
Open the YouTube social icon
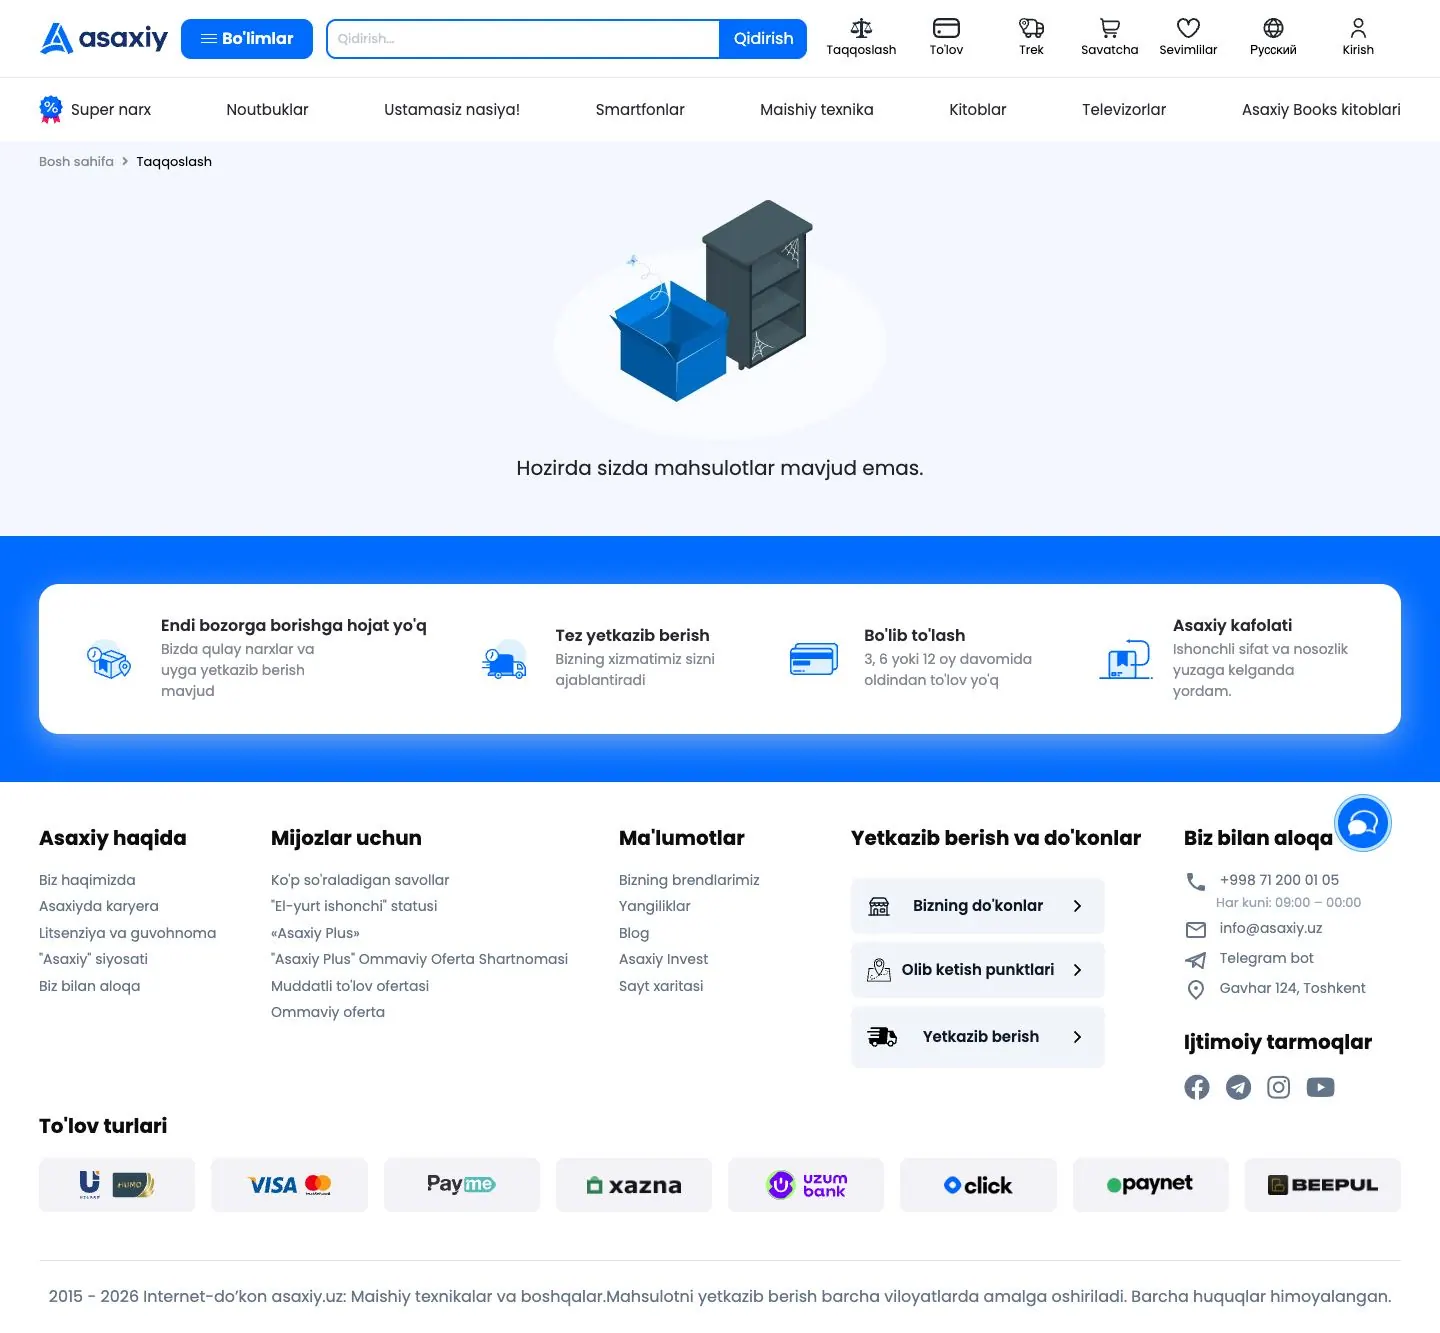tap(1320, 1087)
